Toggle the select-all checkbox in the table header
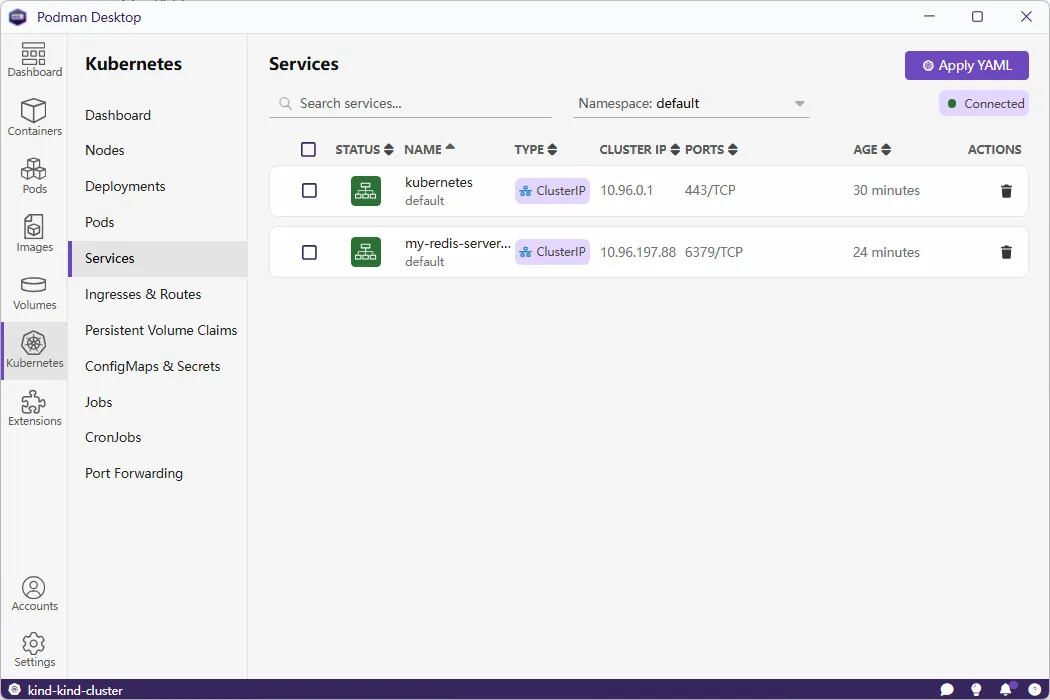Image resolution: width=1050 pixels, height=700 pixels. 308,149
